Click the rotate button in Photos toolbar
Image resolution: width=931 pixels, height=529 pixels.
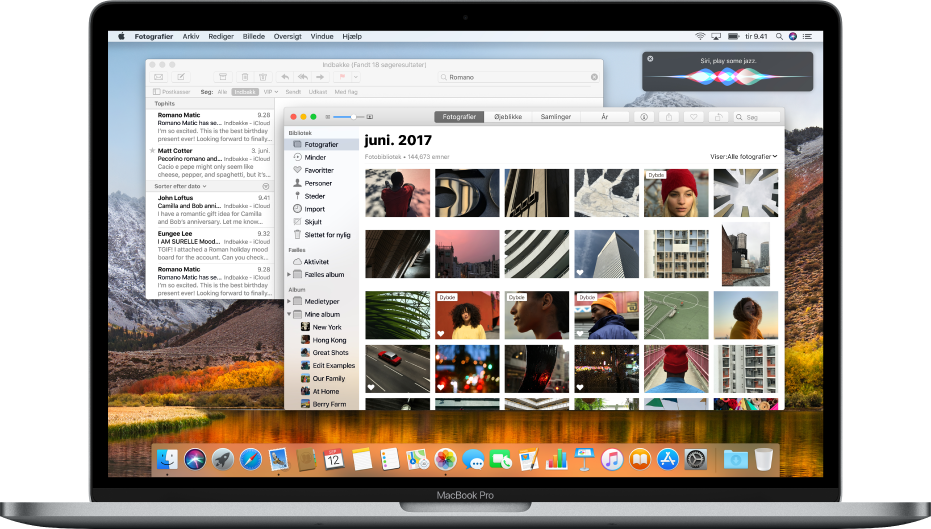click(718, 117)
